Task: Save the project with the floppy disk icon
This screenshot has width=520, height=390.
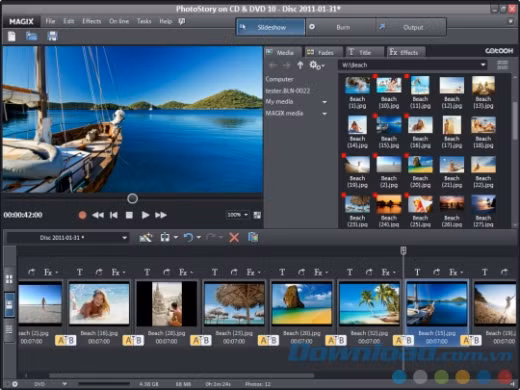Action: click(x=52, y=36)
